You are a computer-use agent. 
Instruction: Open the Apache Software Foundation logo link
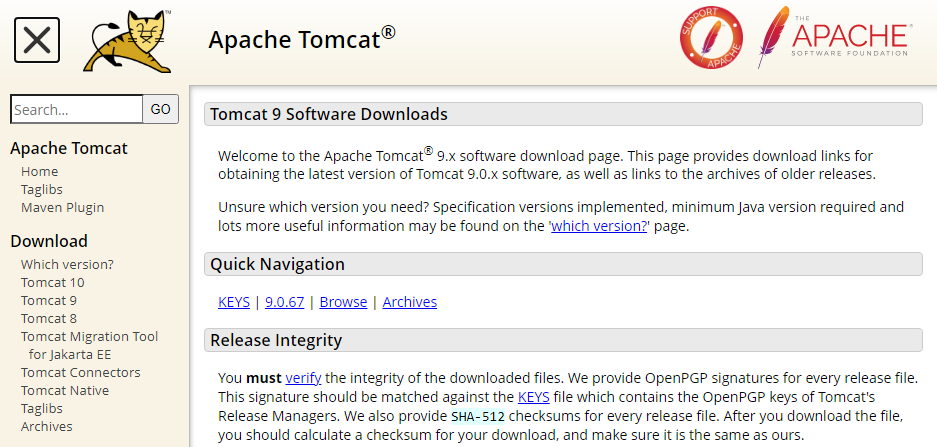tap(833, 38)
